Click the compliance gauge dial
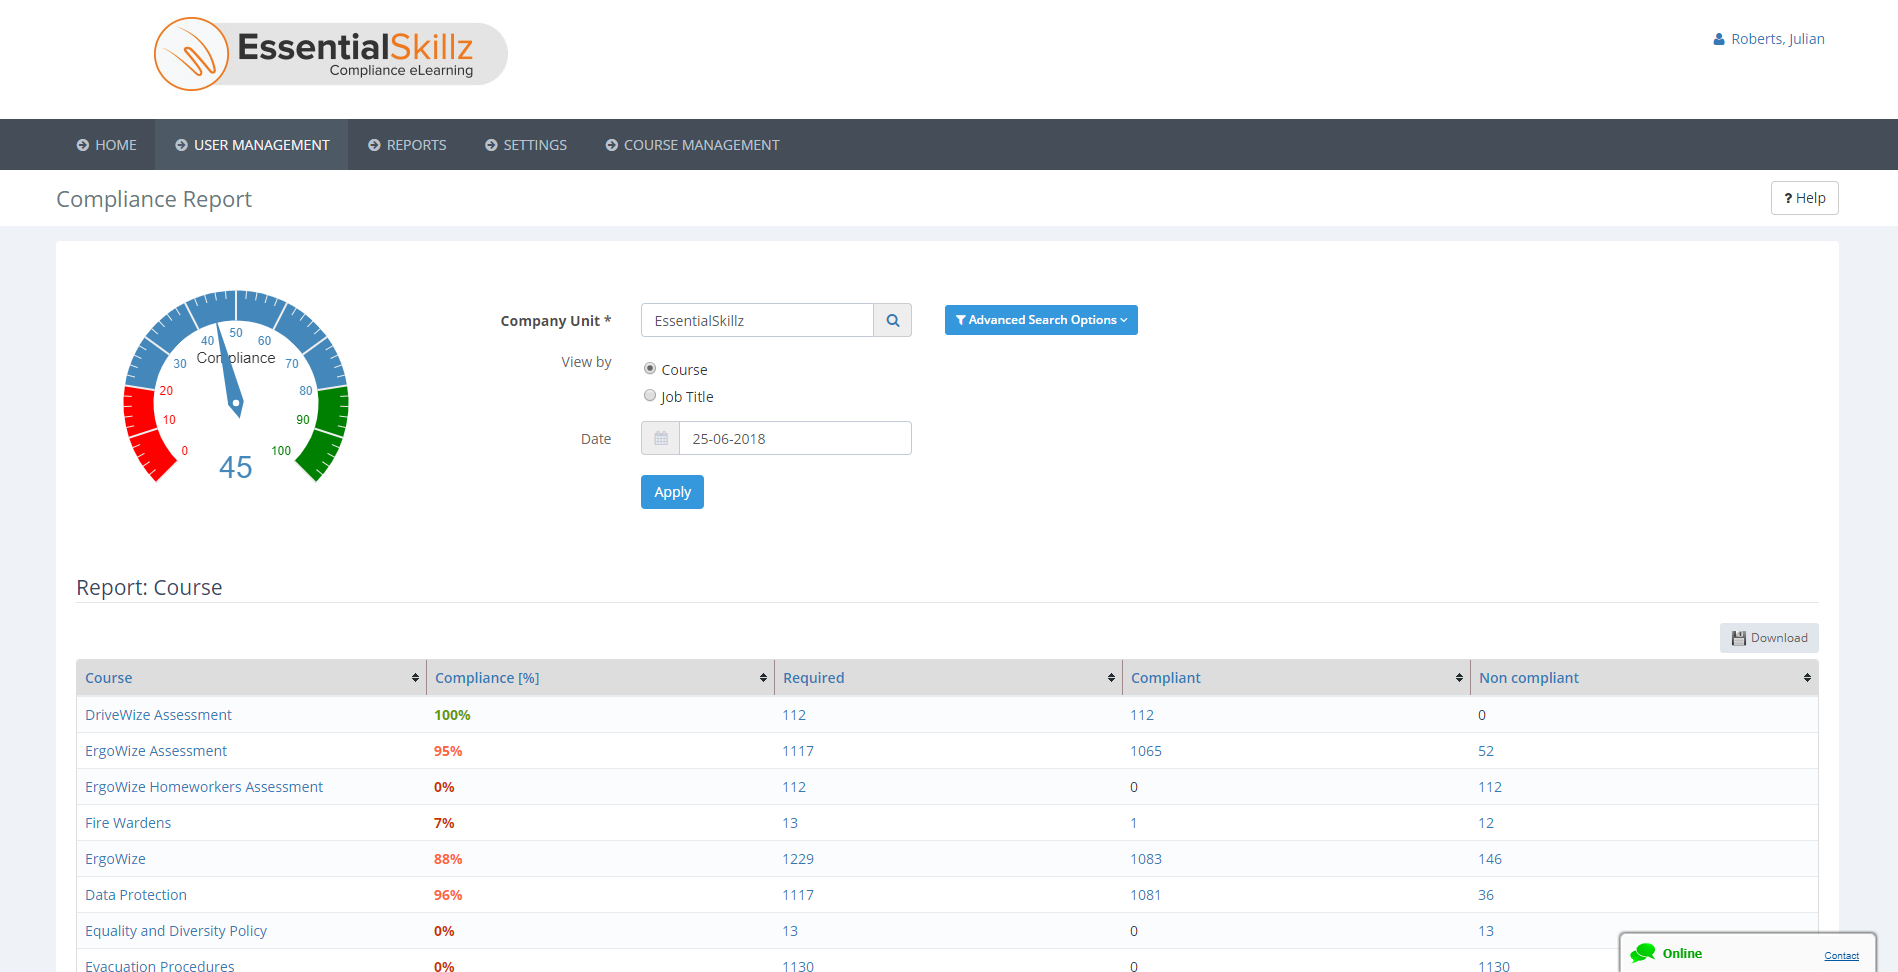 [x=236, y=386]
